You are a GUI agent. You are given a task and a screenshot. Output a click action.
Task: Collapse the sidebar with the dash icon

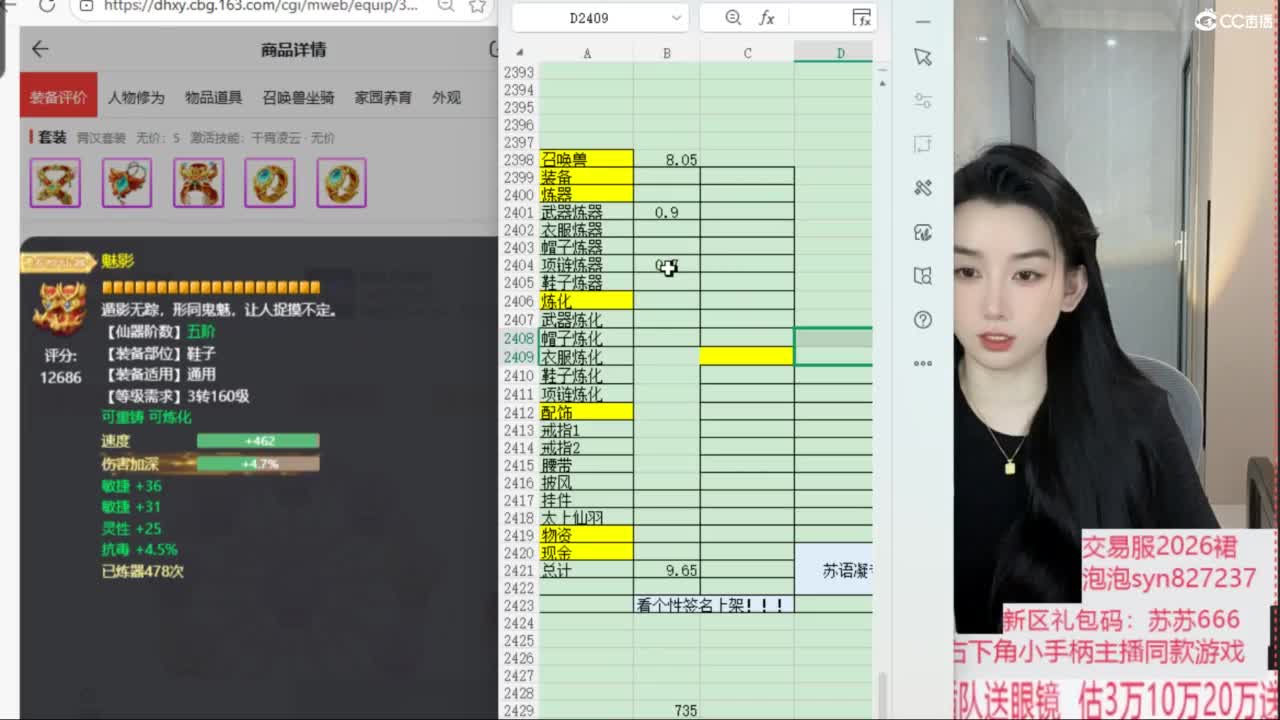pos(923,22)
